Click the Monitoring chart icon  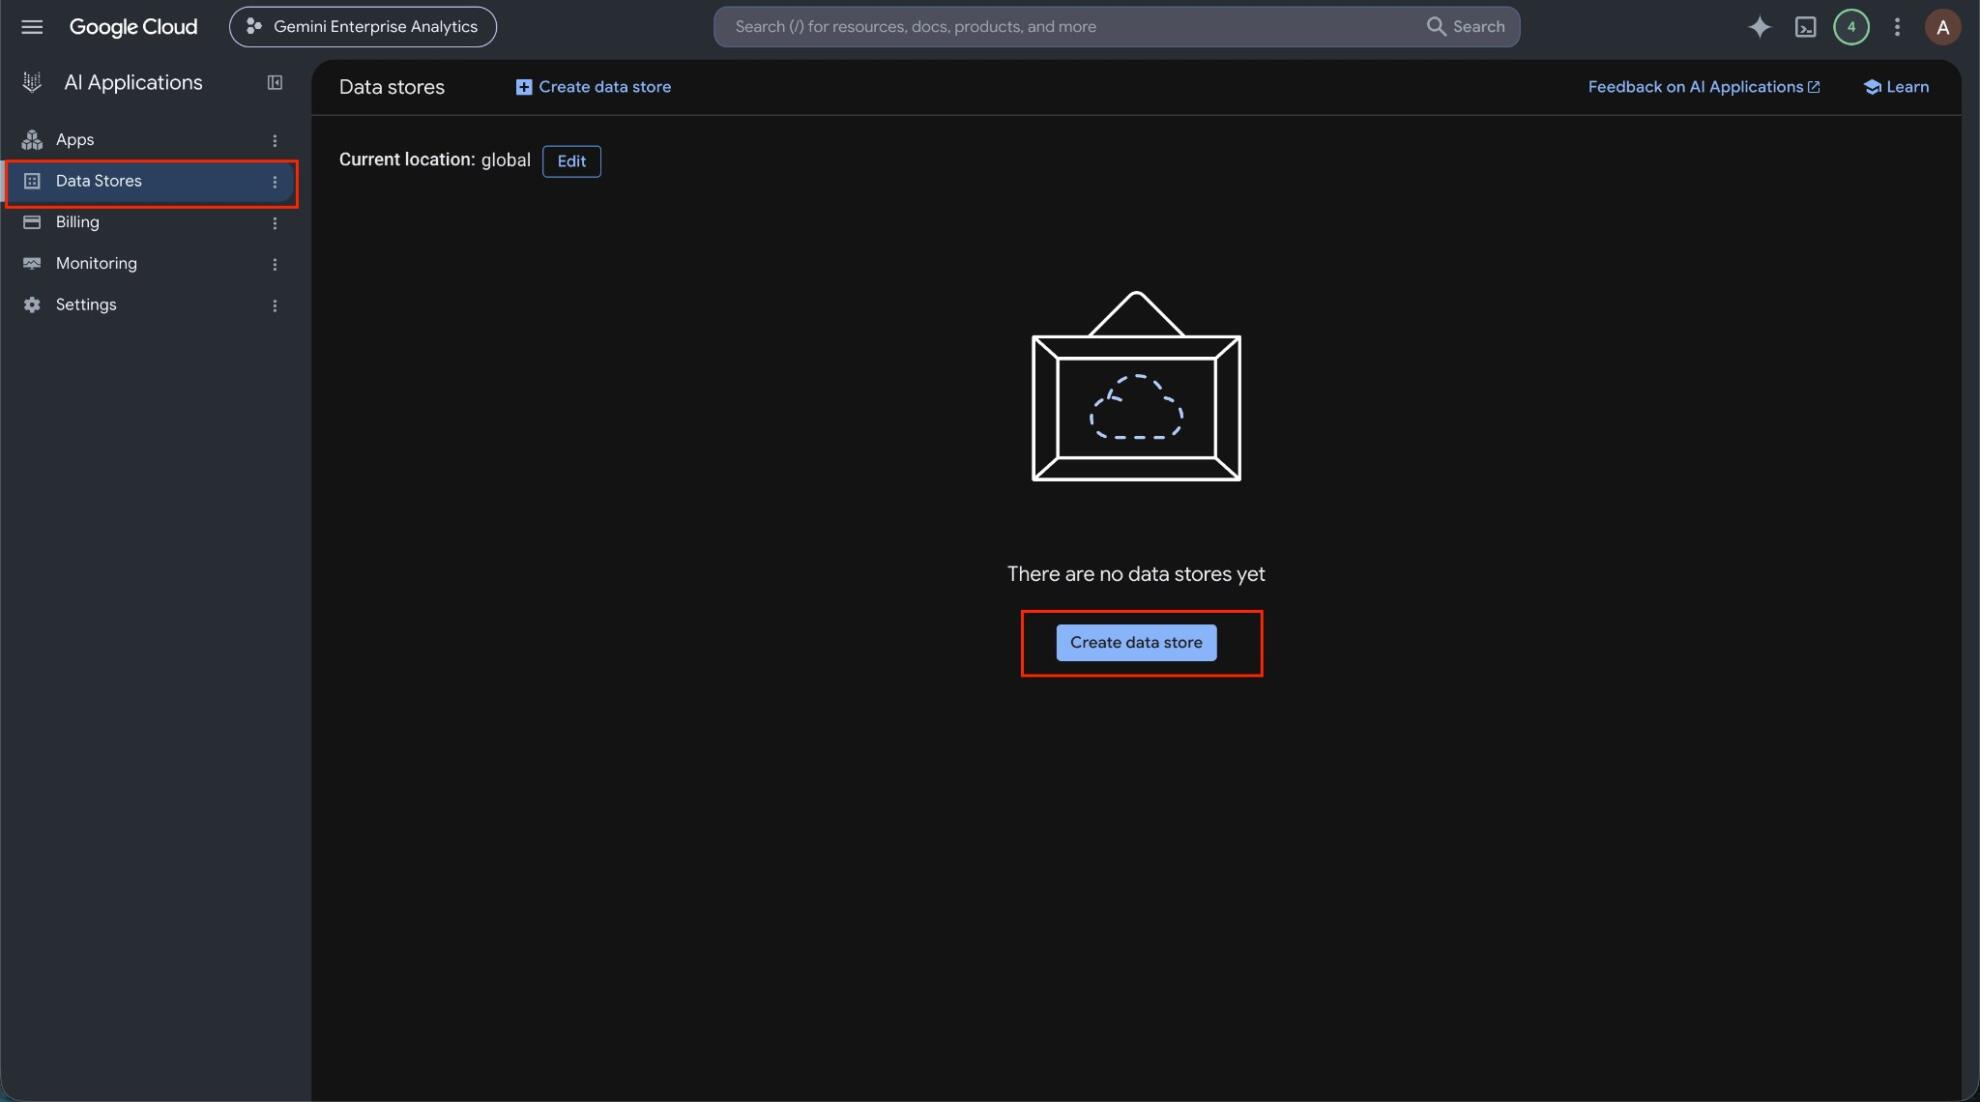pos(32,264)
